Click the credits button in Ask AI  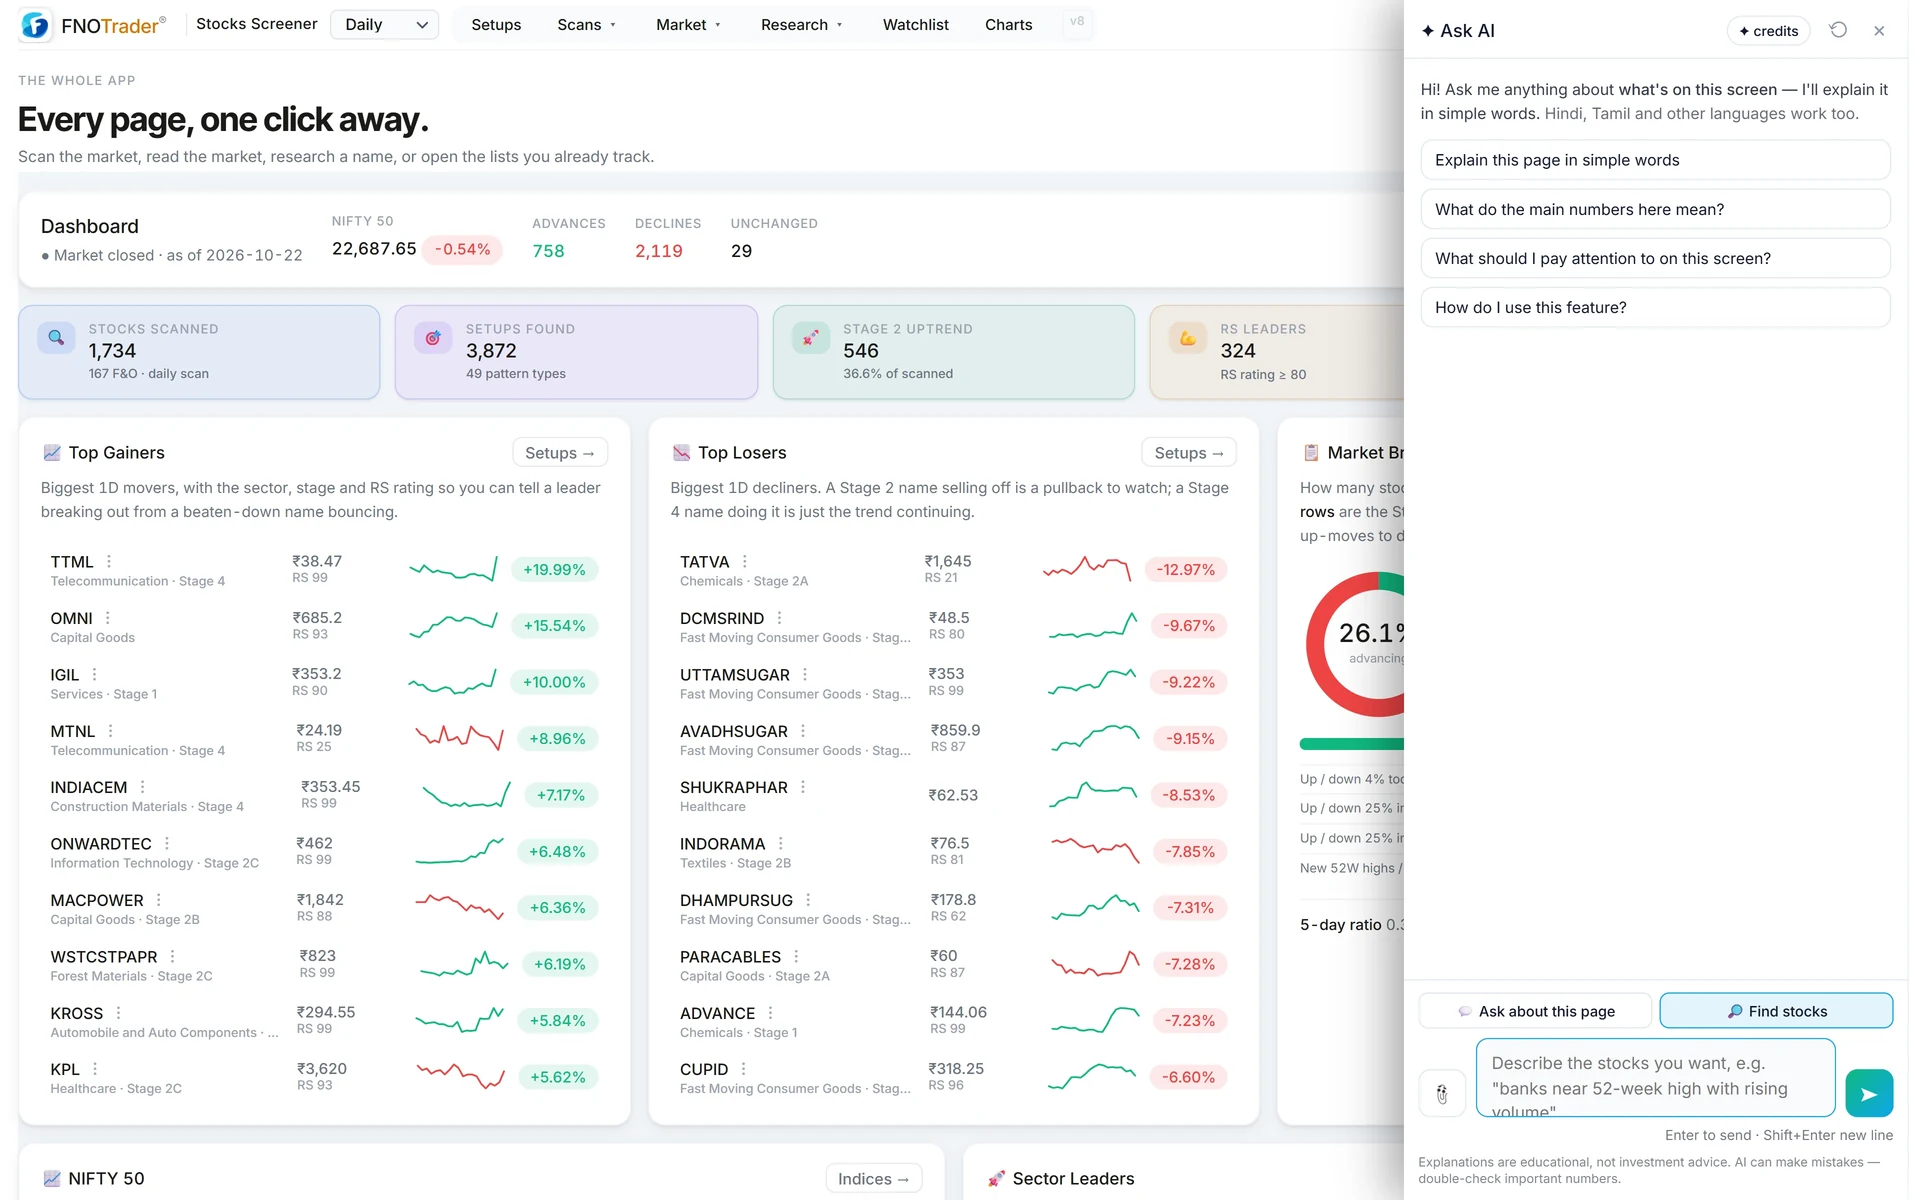pyautogui.click(x=1768, y=31)
